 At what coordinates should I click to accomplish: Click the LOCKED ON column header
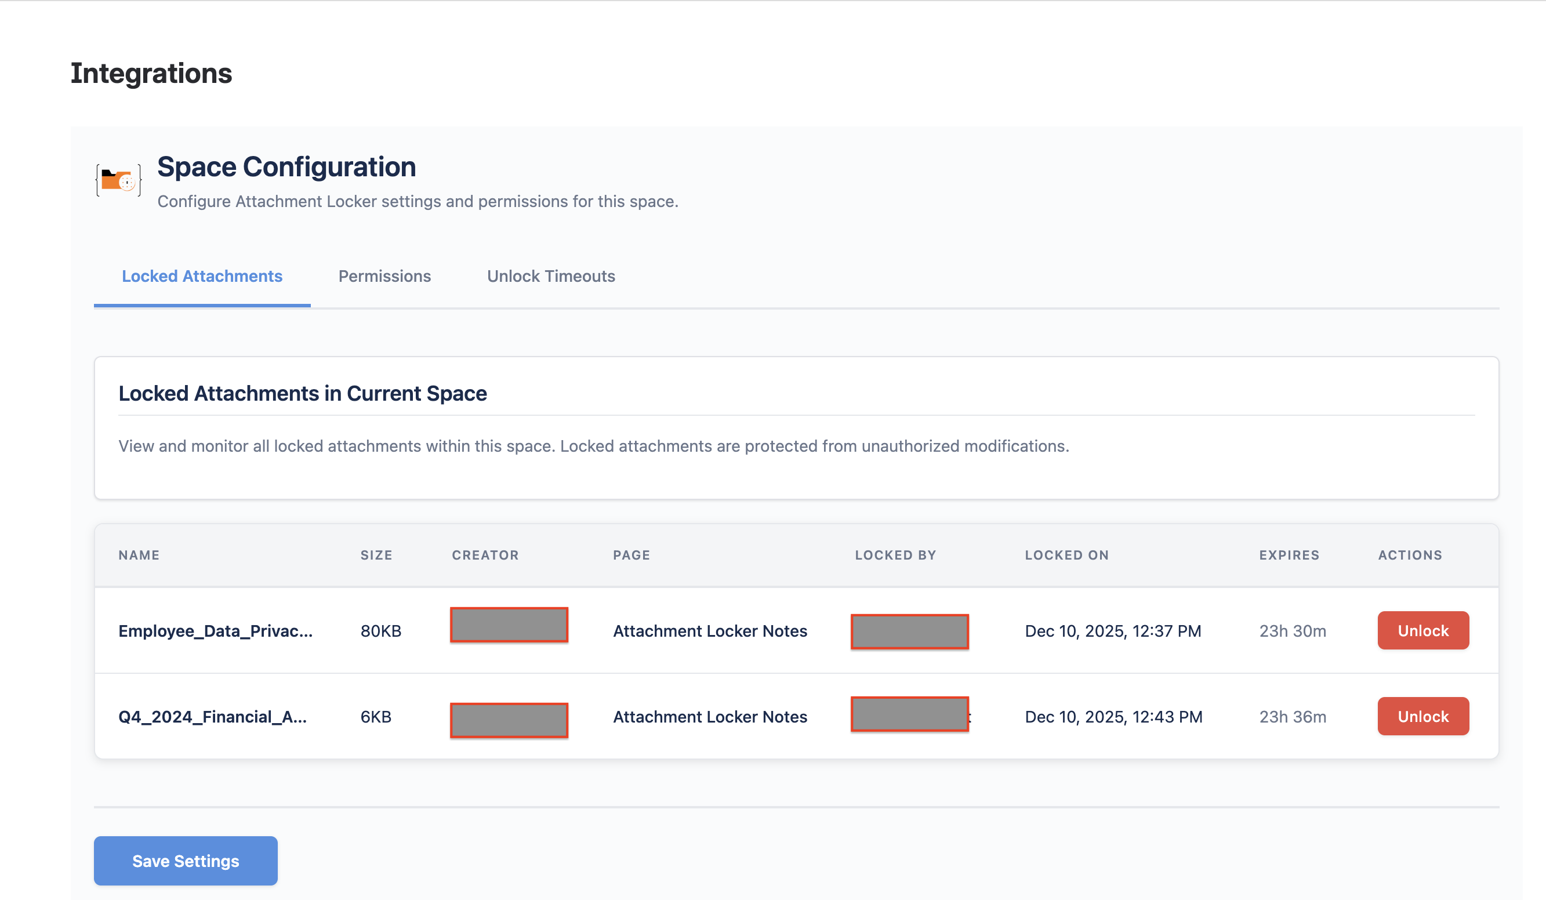(x=1067, y=555)
